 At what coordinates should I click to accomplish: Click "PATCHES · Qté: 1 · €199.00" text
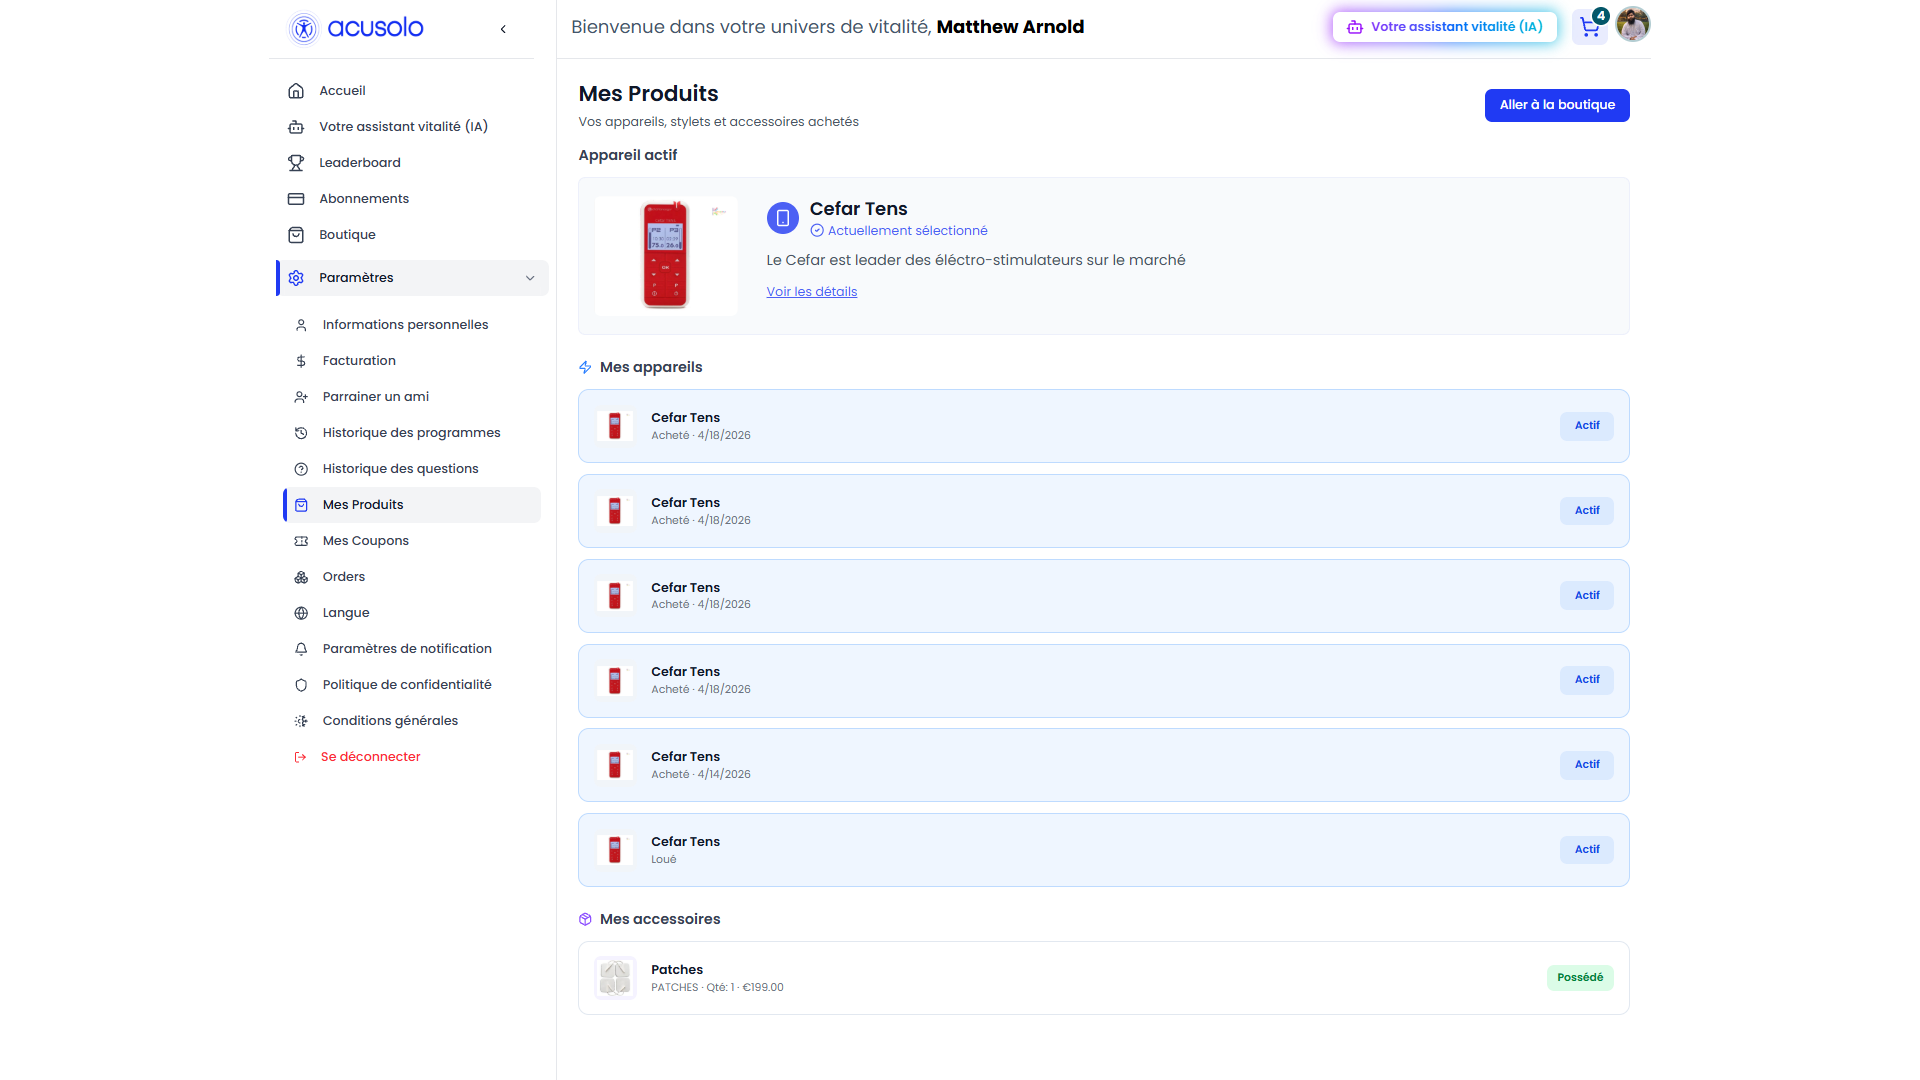717,988
